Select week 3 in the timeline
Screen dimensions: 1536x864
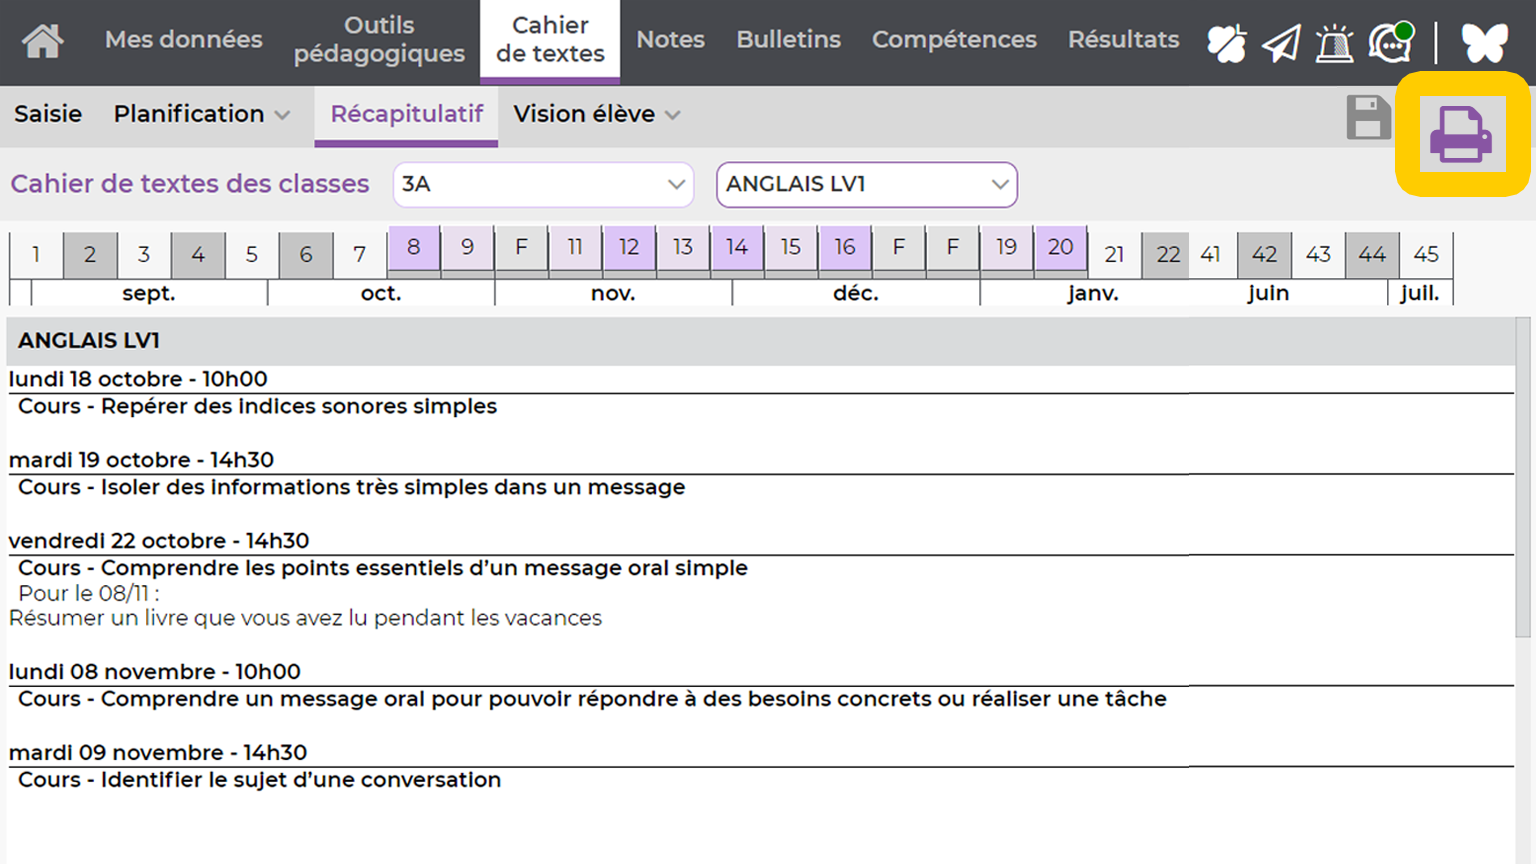tap(144, 255)
